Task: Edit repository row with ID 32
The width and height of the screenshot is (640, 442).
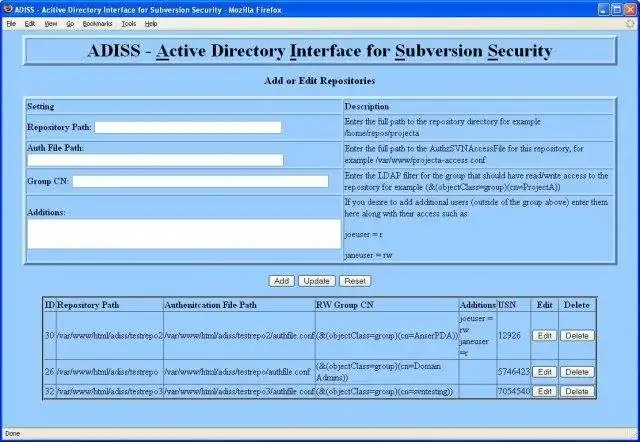Action: pyautogui.click(x=544, y=391)
